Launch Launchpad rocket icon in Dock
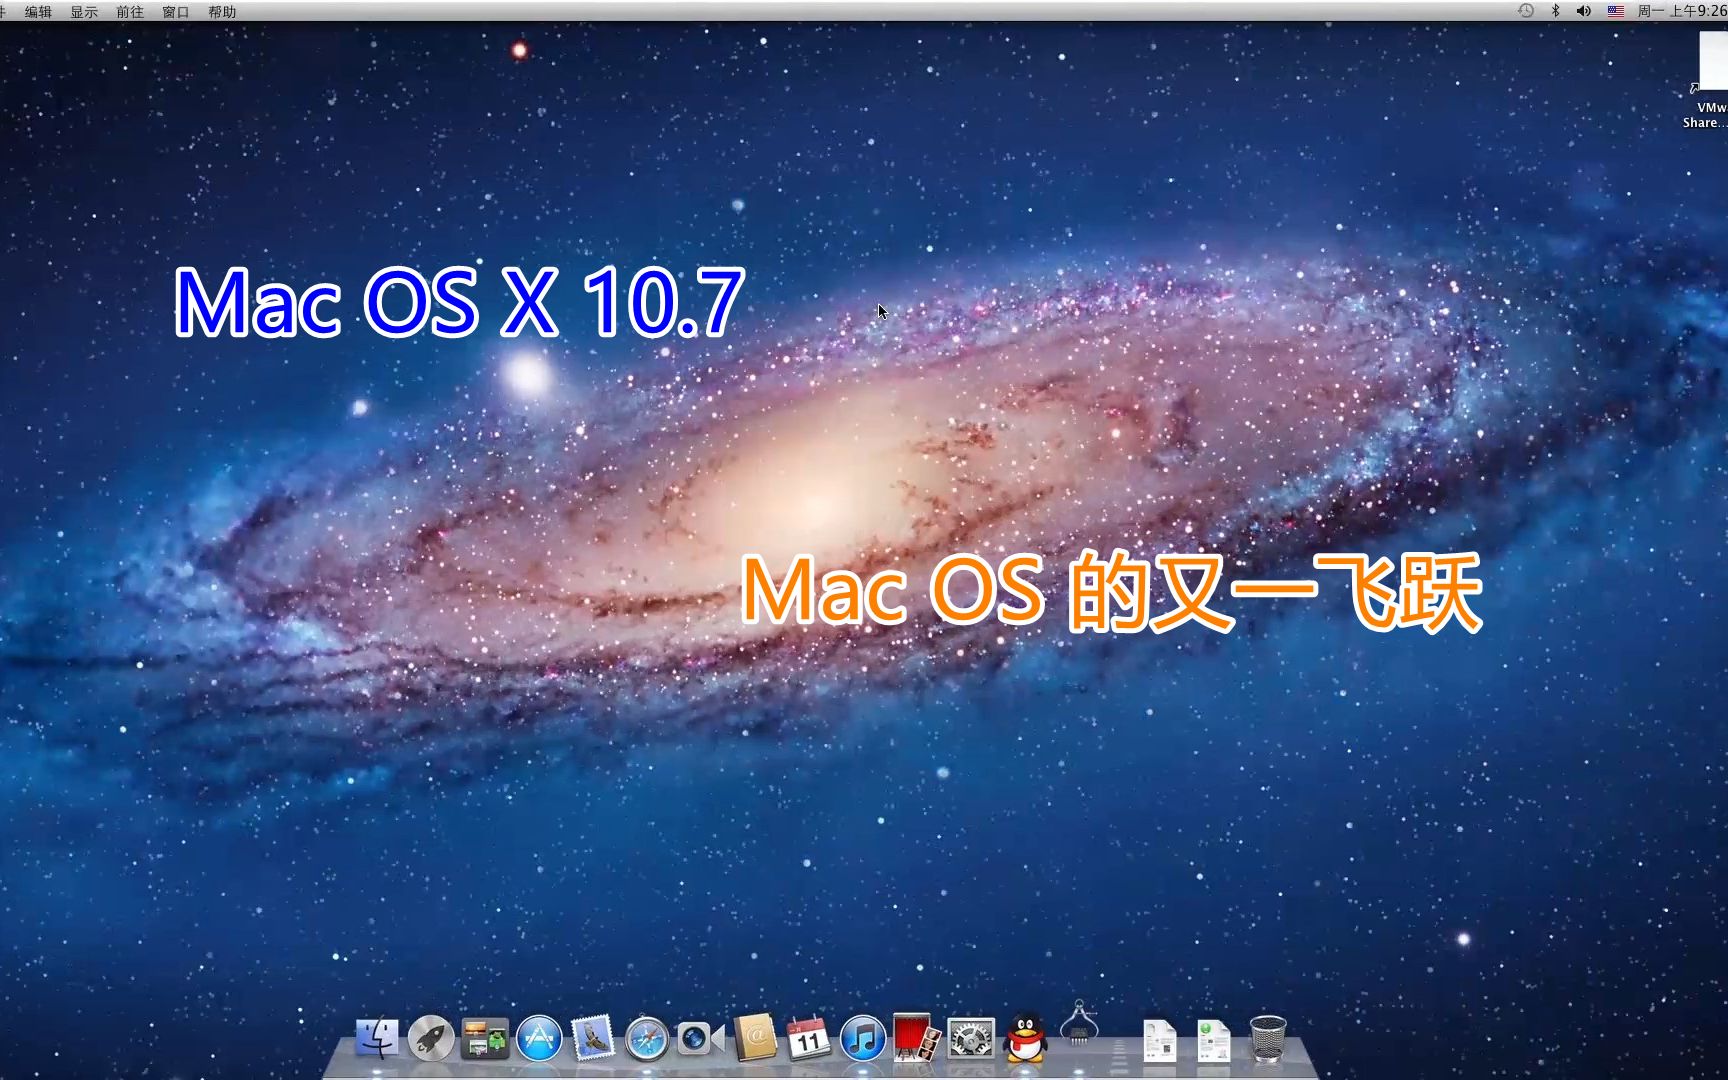Image resolution: width=1728 pixels, height=1080 pixels. pyautogui.click(x=431, y=1039)
